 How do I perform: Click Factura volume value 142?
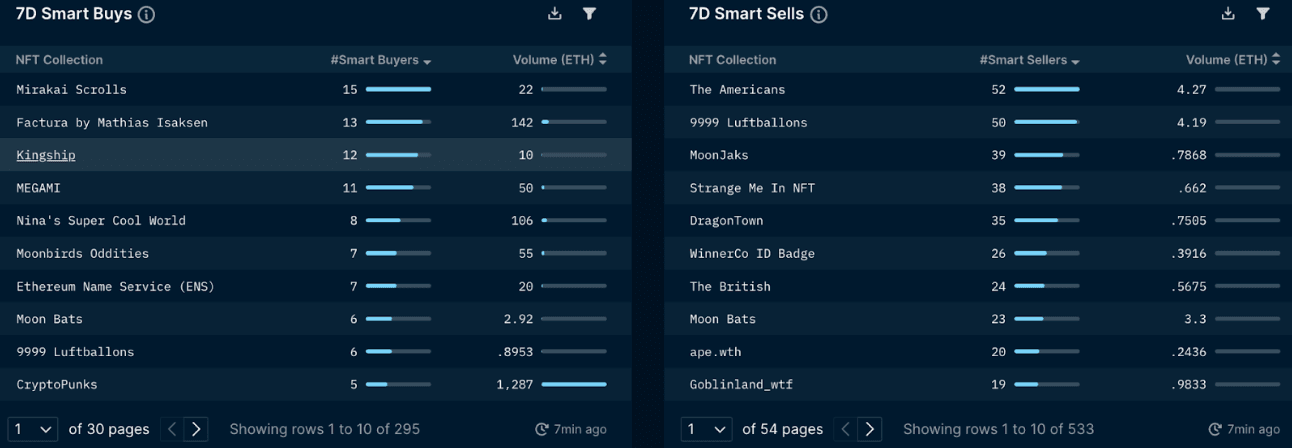523,122
